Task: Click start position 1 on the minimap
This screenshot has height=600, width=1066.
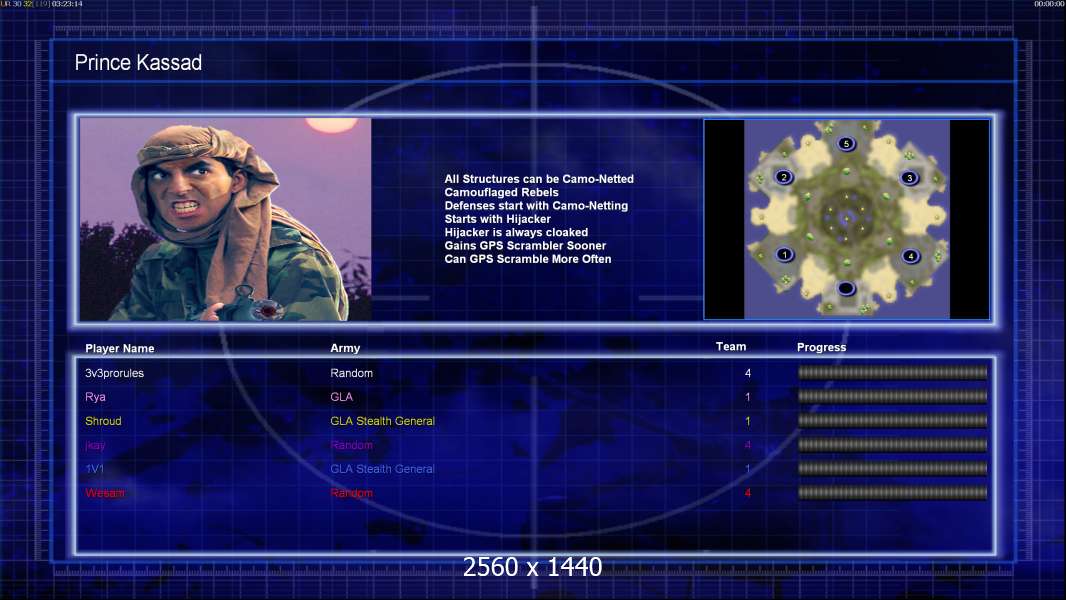Action: (785, 255)
